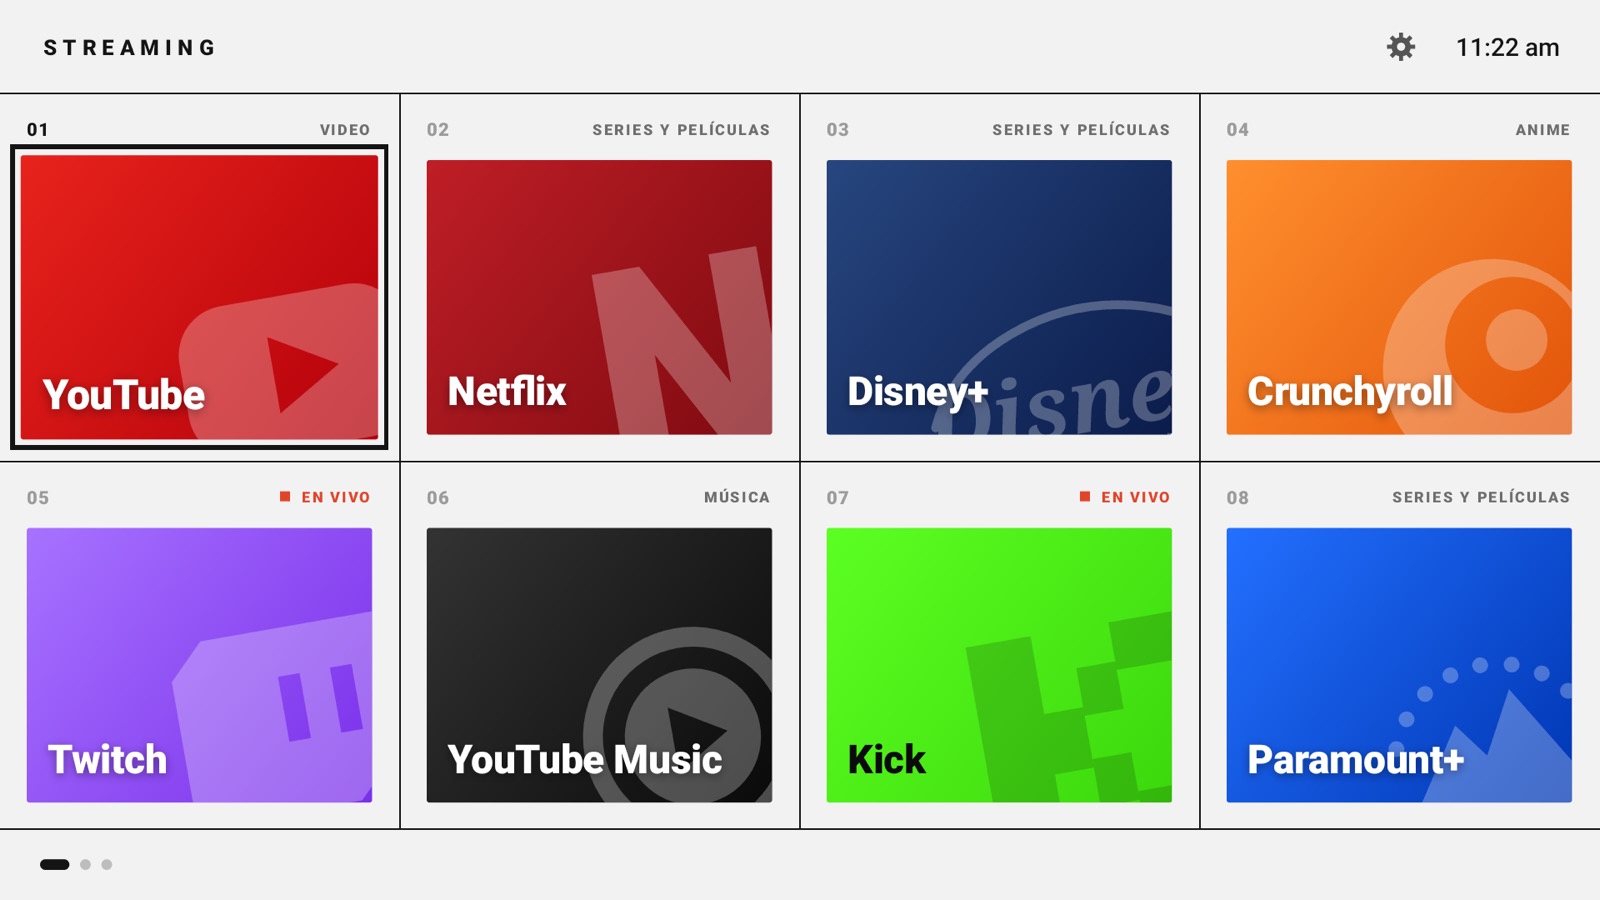Go to the second page dot
Screen dimensions: 1600x900
[x=86, y=864]
